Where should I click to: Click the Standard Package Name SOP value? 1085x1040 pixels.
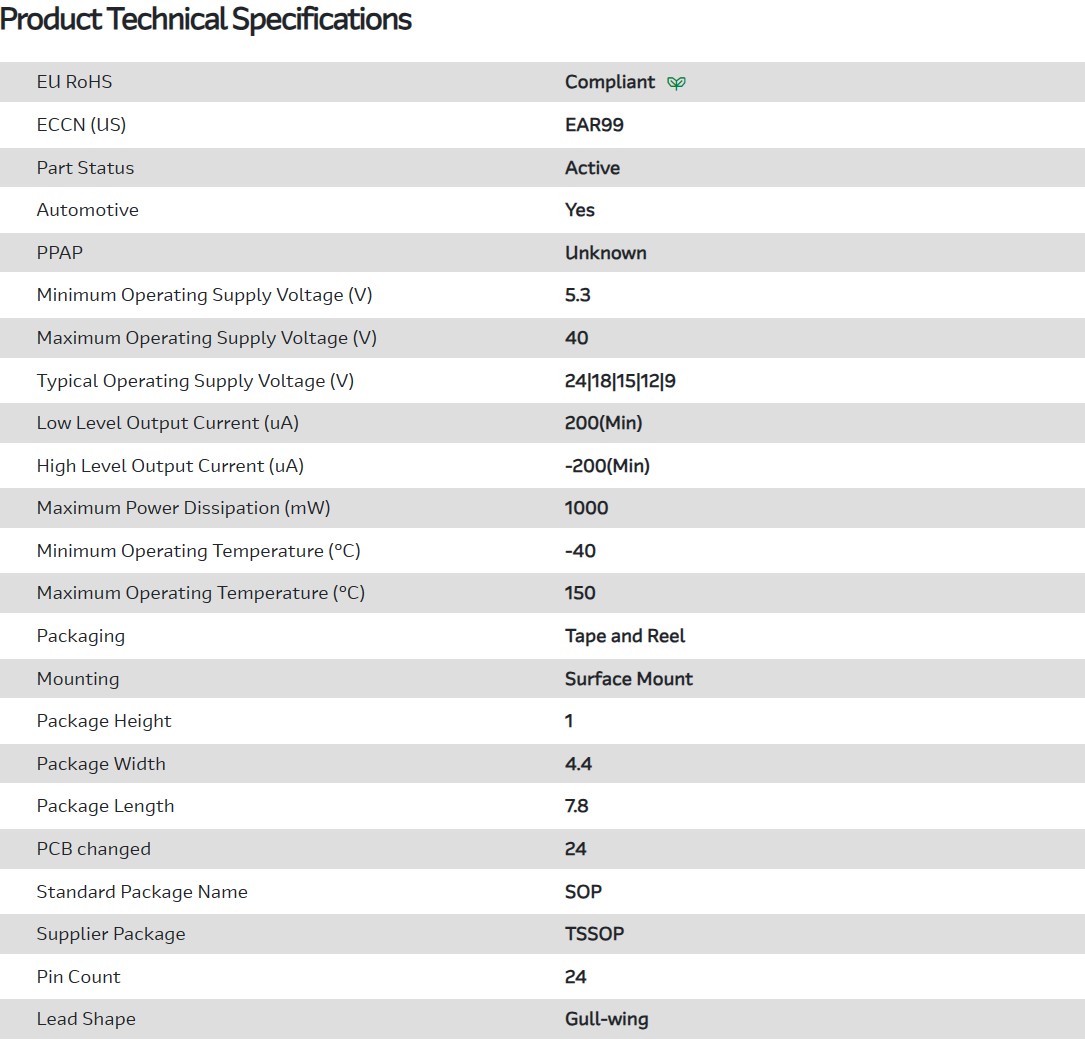pyautogui.click(x=583, y=892)
